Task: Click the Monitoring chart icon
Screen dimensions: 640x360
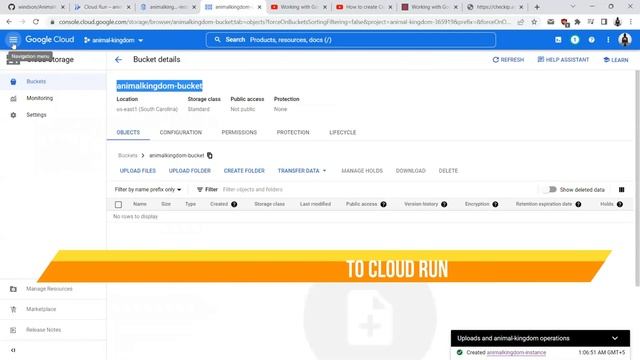Action: click(x=13, y=98)
